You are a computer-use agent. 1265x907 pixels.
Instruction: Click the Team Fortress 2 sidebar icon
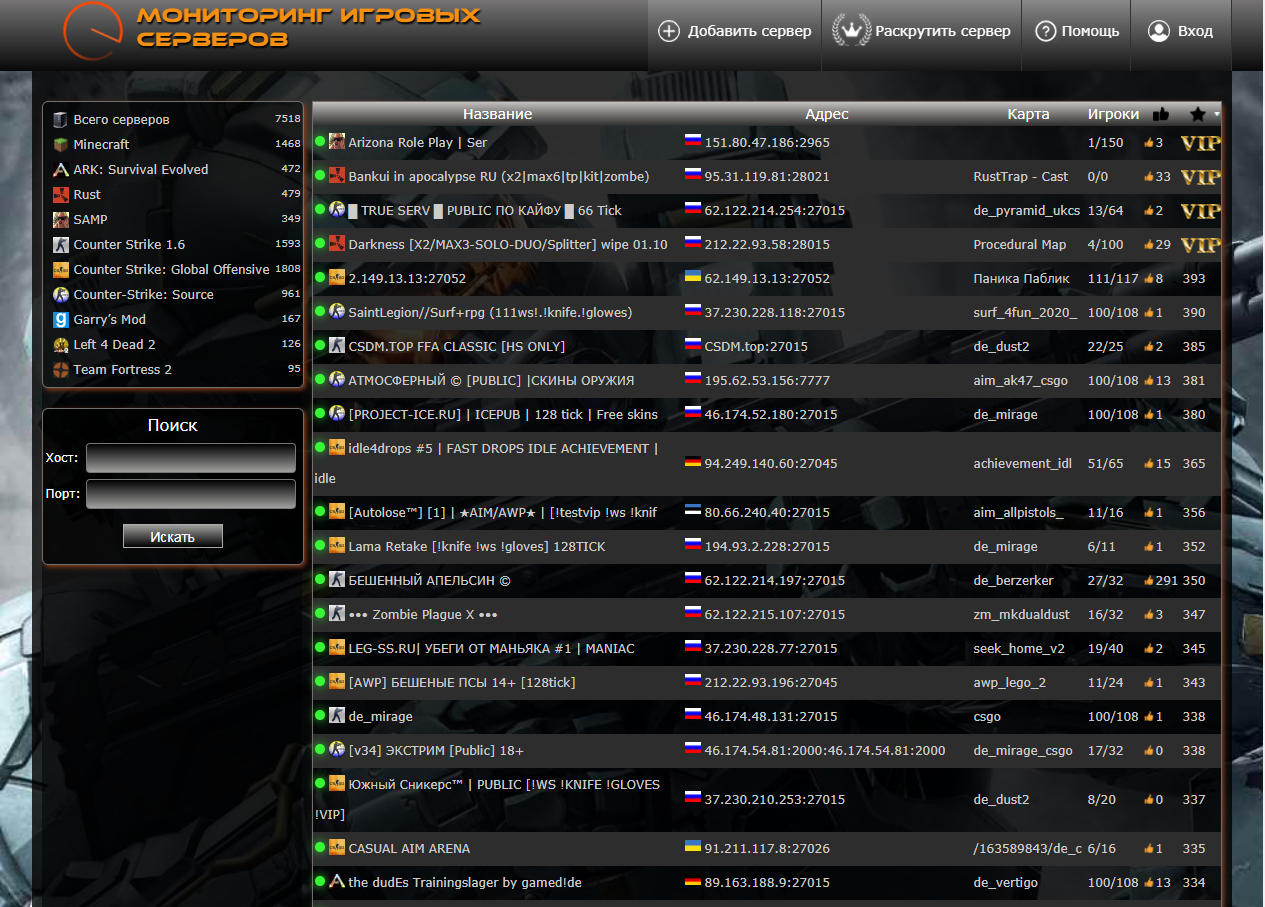pos(61,369)
